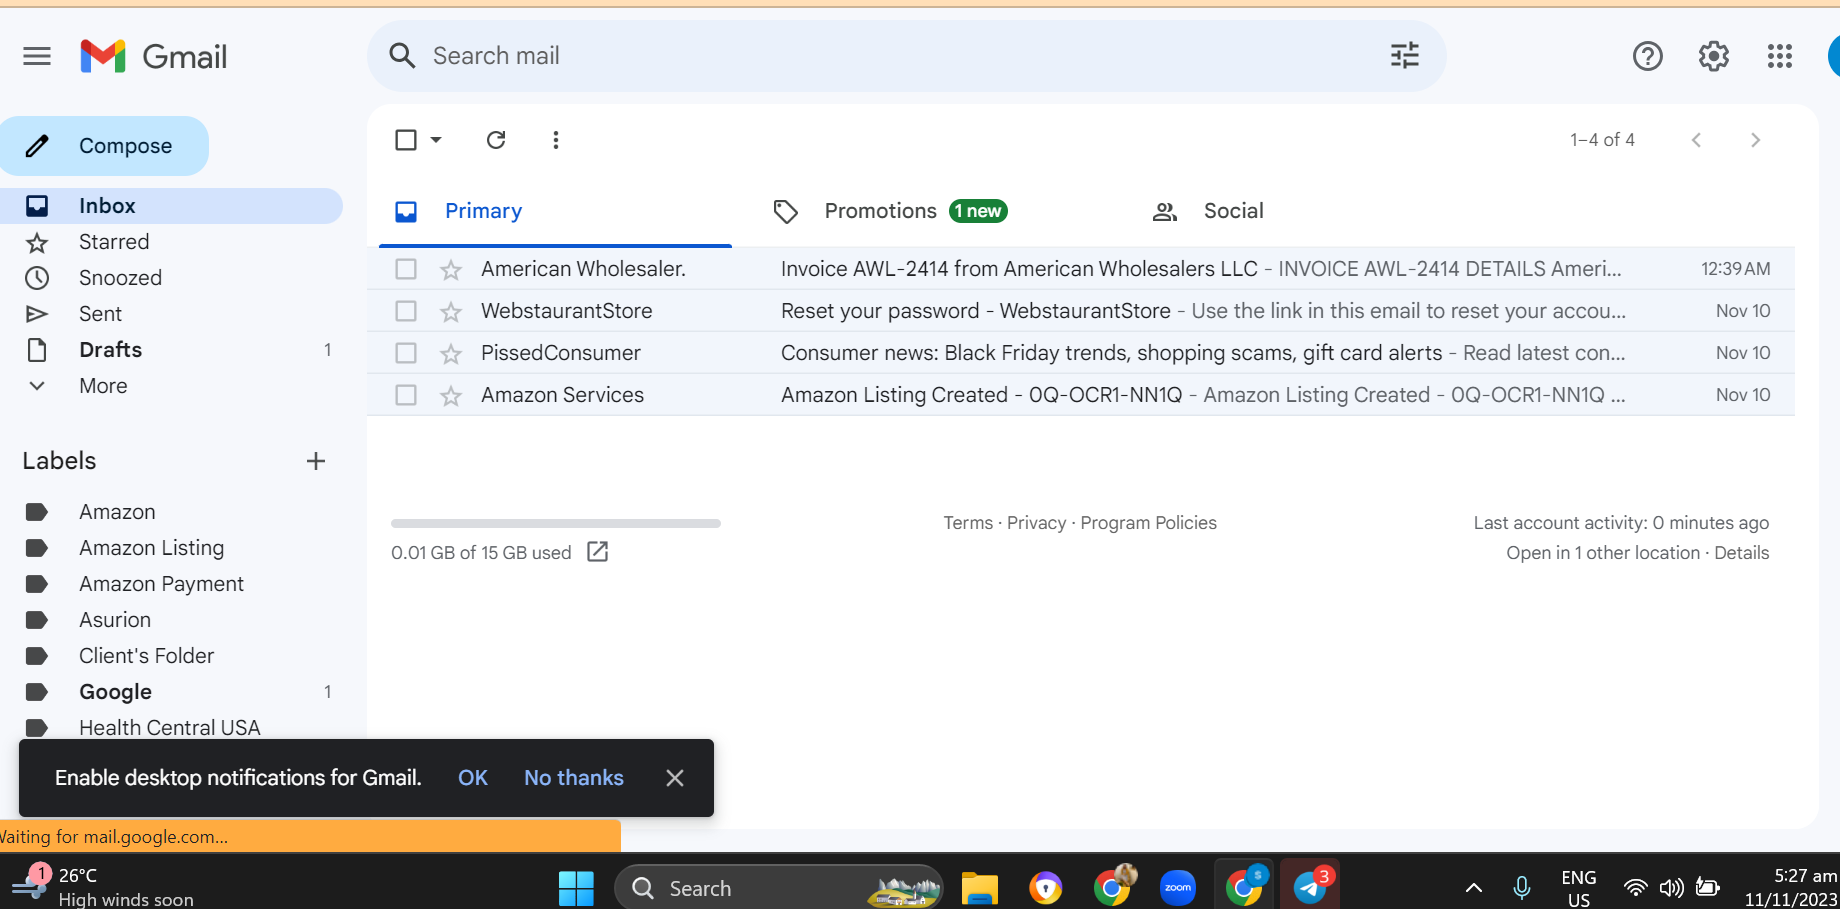The image size is (1840, 909).
Task: Open the Reset your password email
Action: tap(1081, 311)
